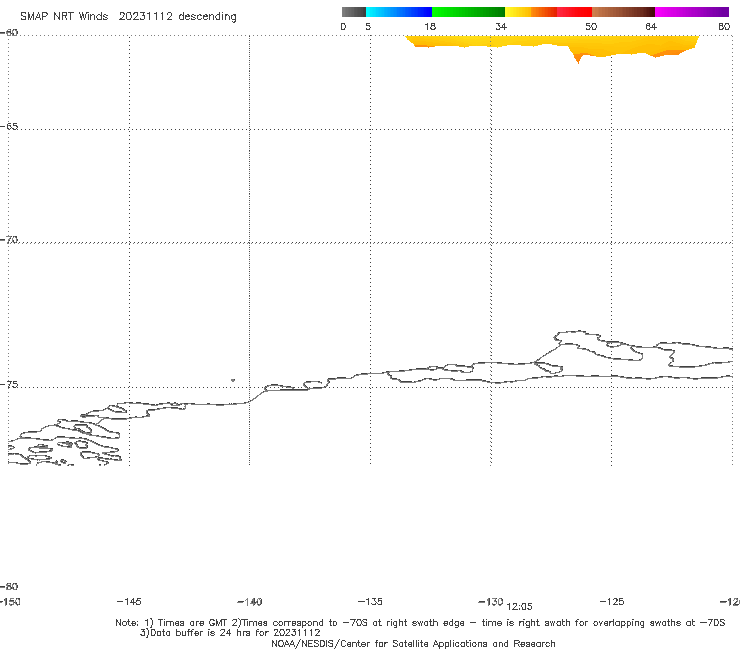Click the blue 5–18 color bar segment
Viewport: 740px width, 650px height.
click(x=399, y=12)
